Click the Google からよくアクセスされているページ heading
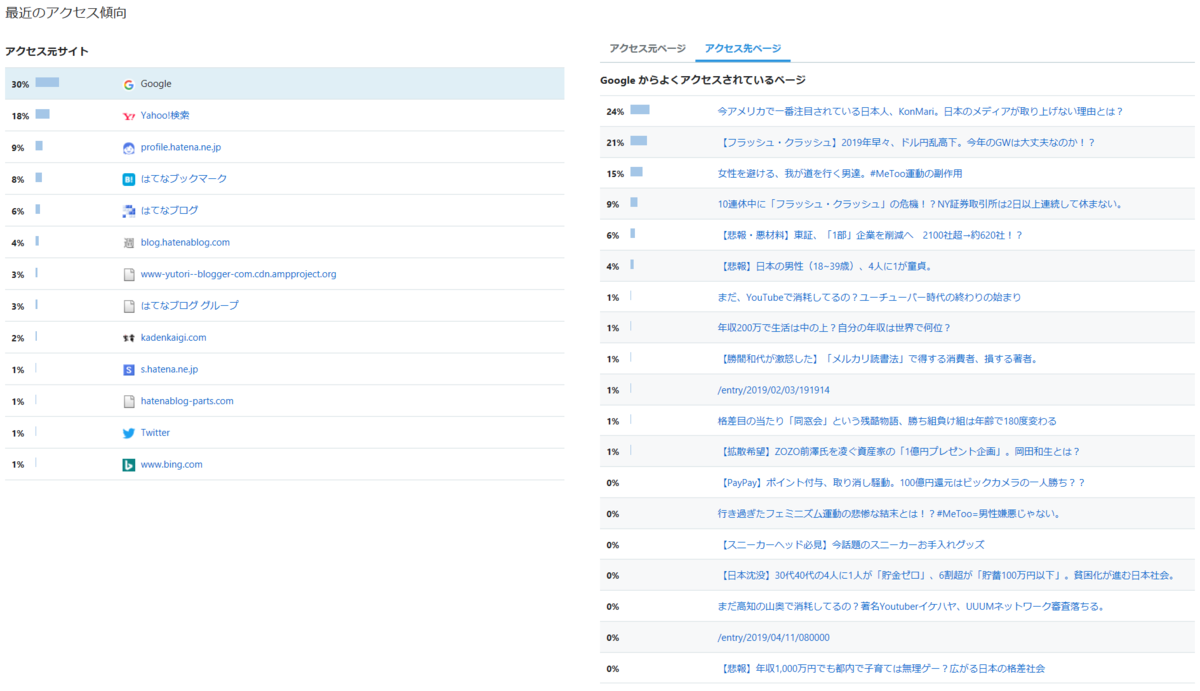Image resolution: width=1200 pixels, height=691 pixels. (703, 79)
